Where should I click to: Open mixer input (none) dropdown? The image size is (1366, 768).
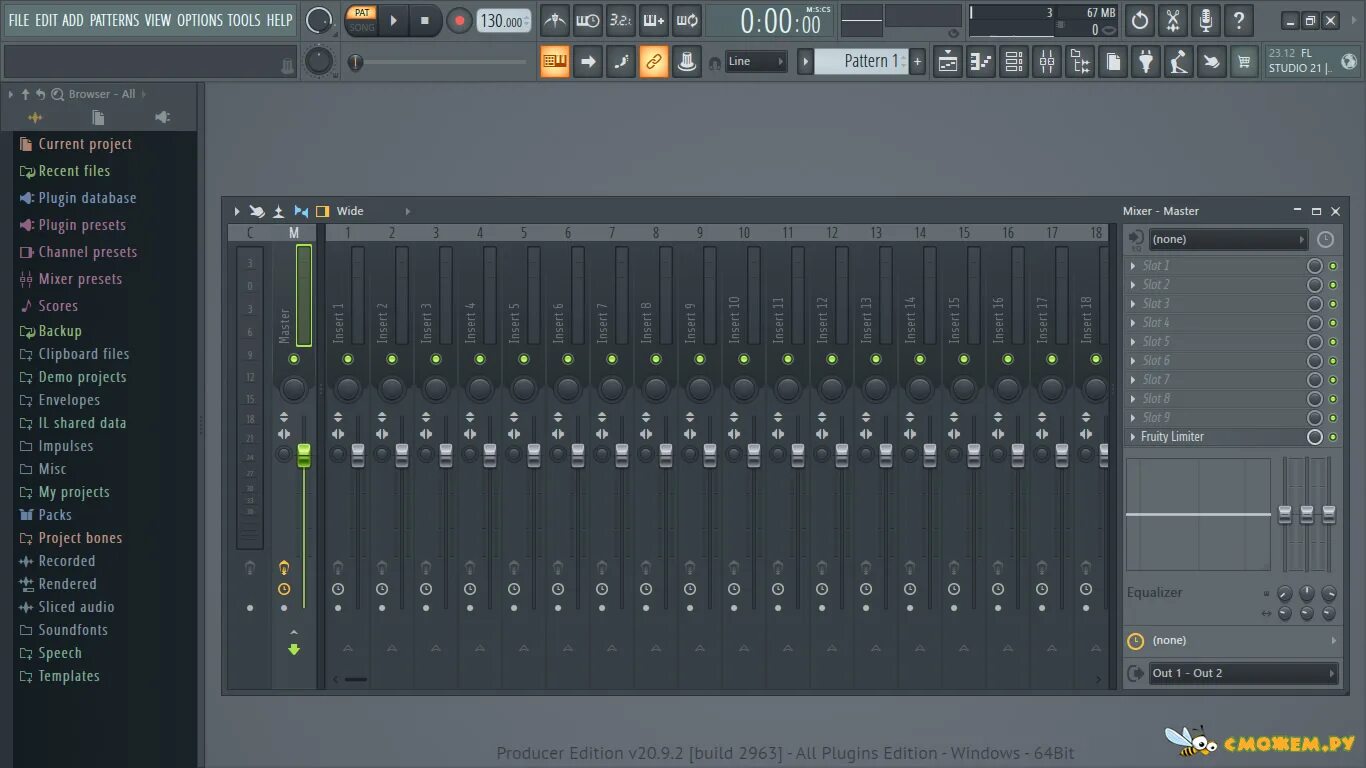point(1228,239)
